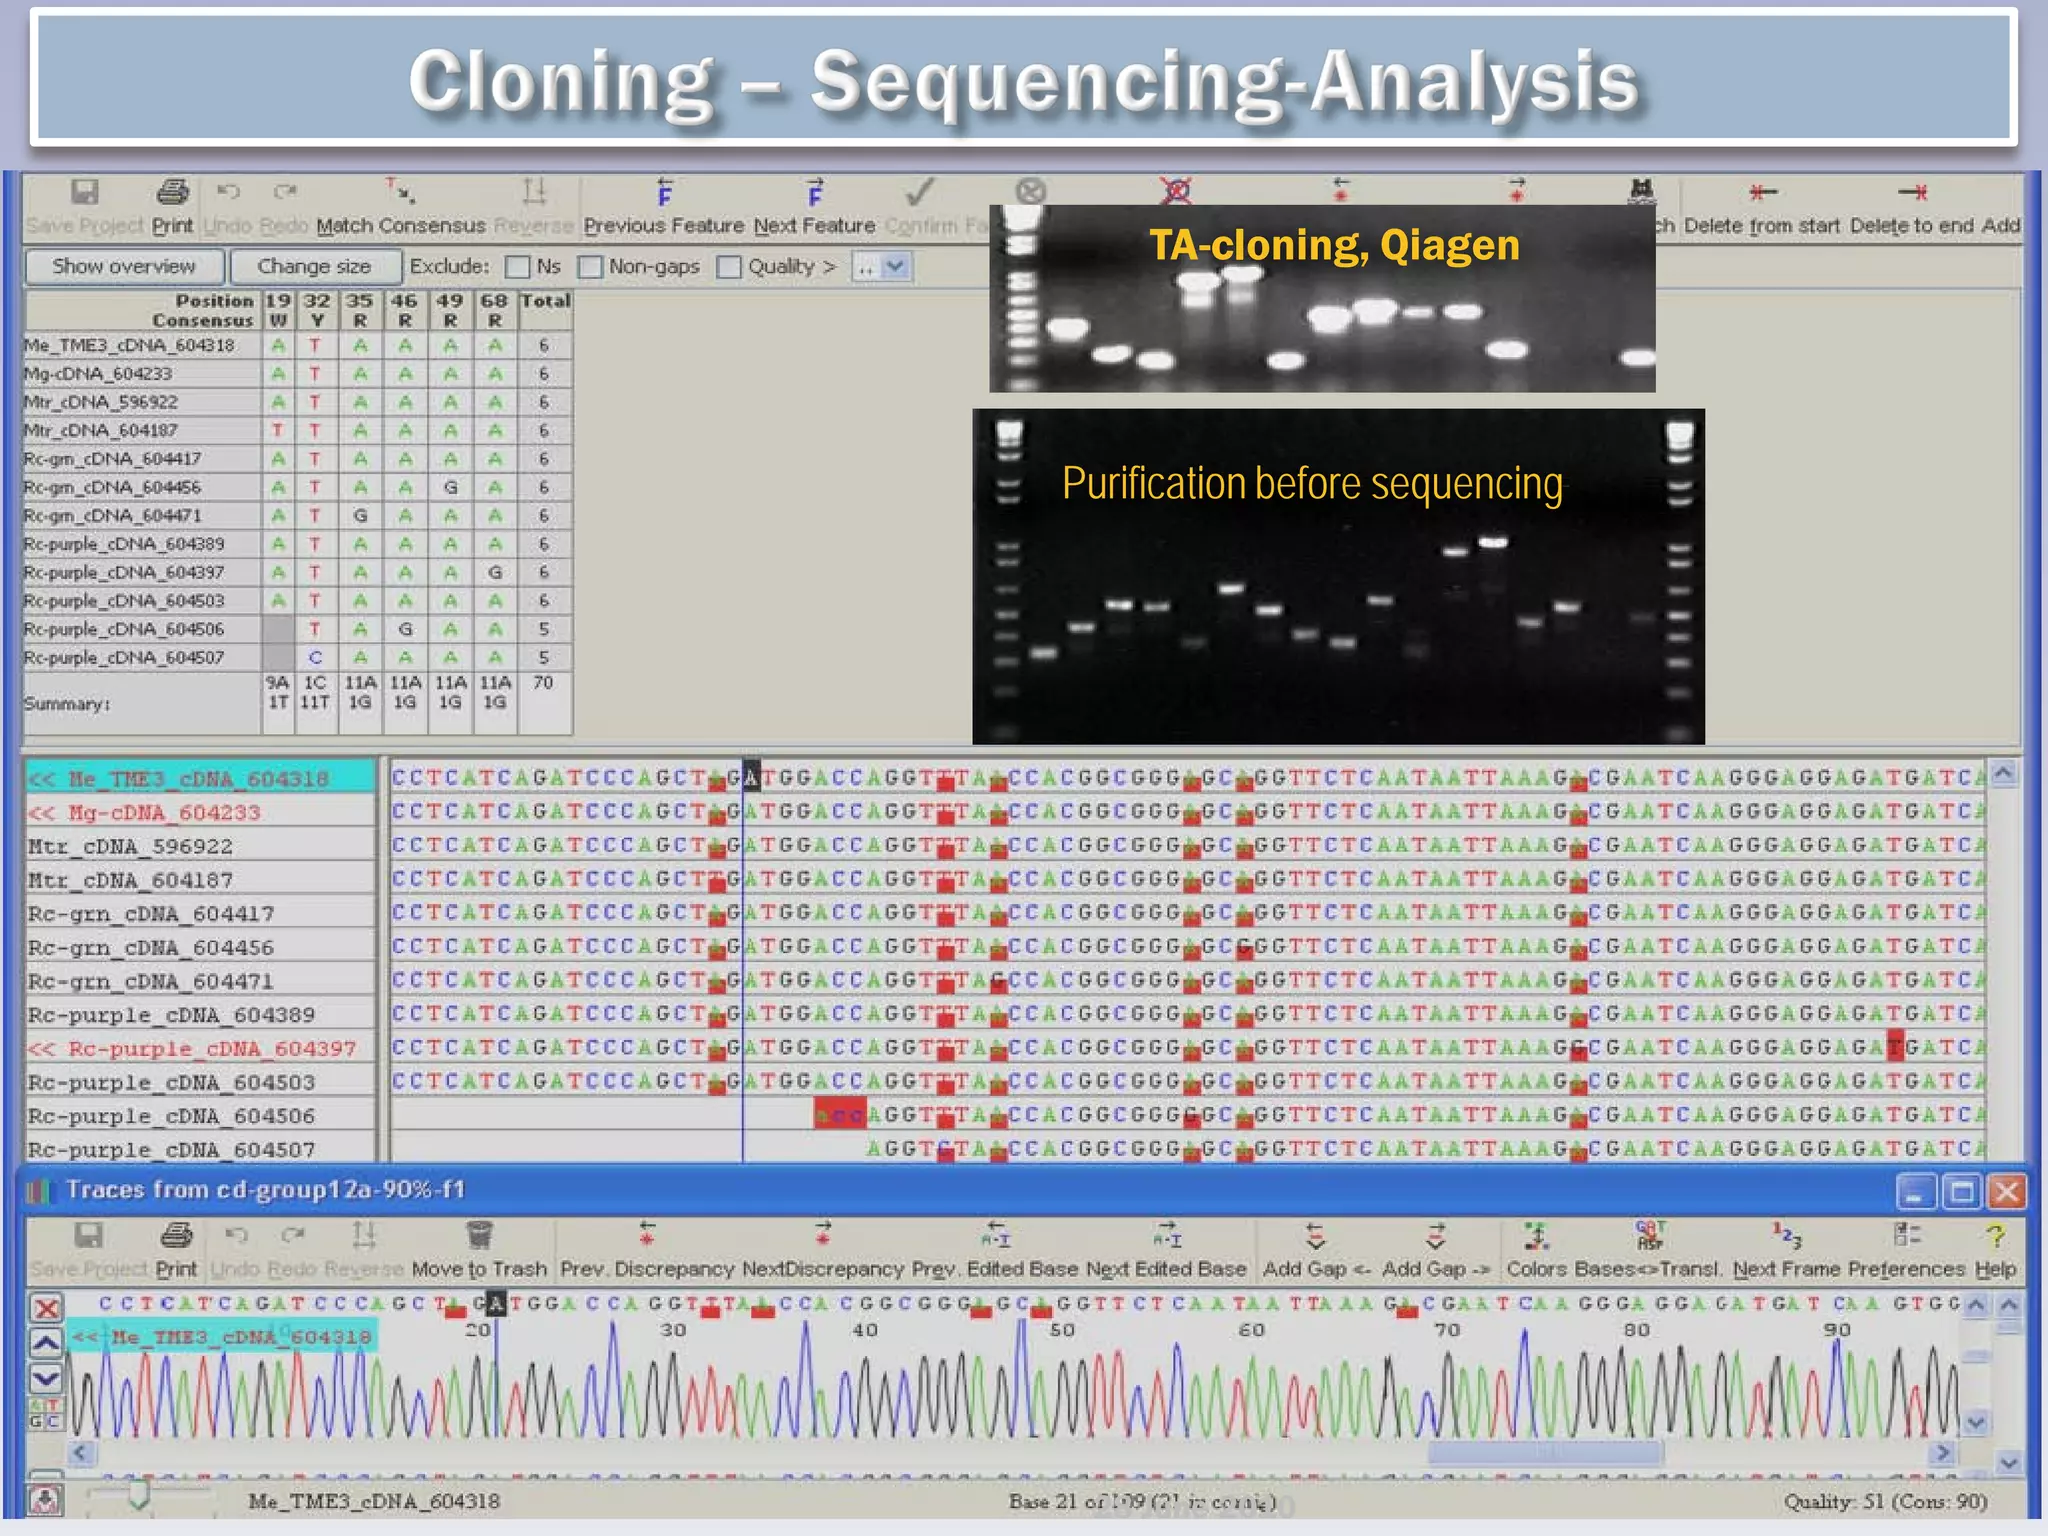The height and width of the screenshot is (1536, 2048).
Task: Go to Previous Feature icon
Action: pos(664,190)
